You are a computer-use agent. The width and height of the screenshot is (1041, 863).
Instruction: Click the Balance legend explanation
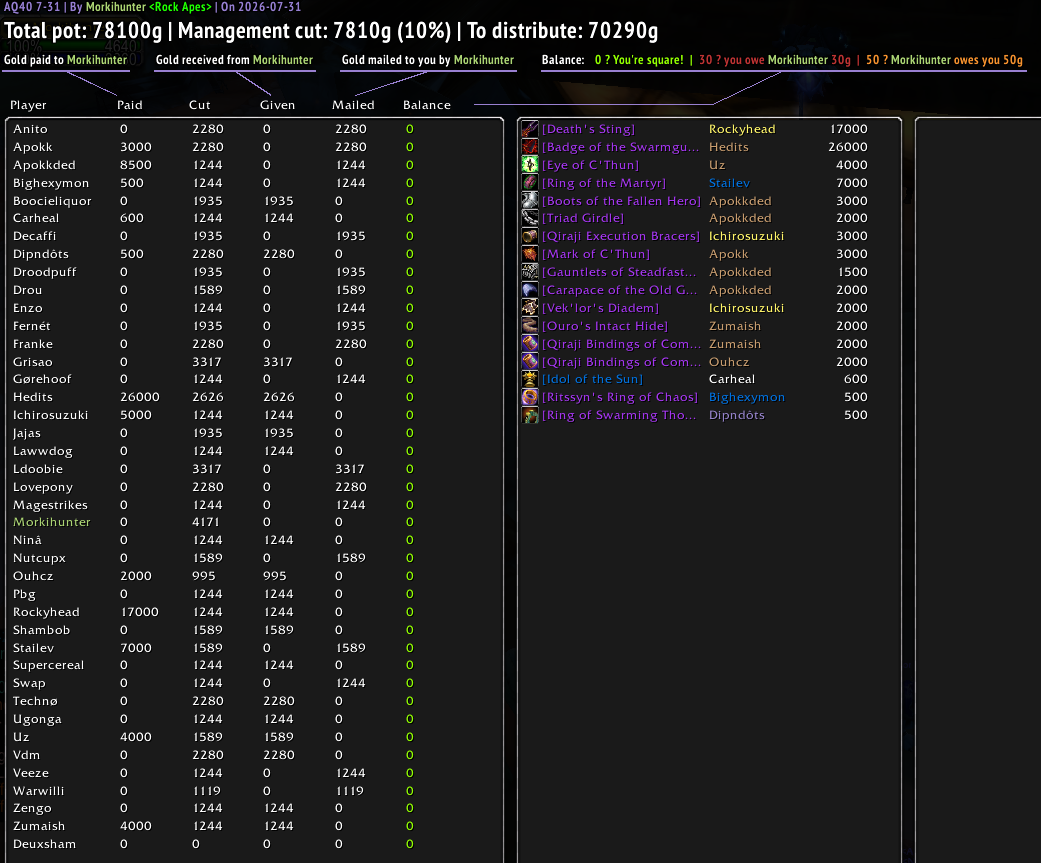782,60
